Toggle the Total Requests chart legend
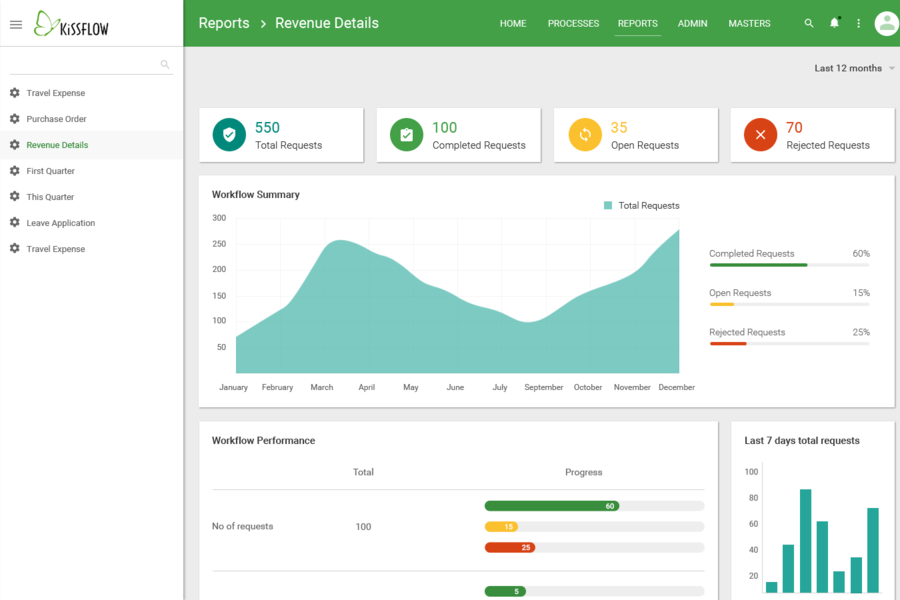 641,205
